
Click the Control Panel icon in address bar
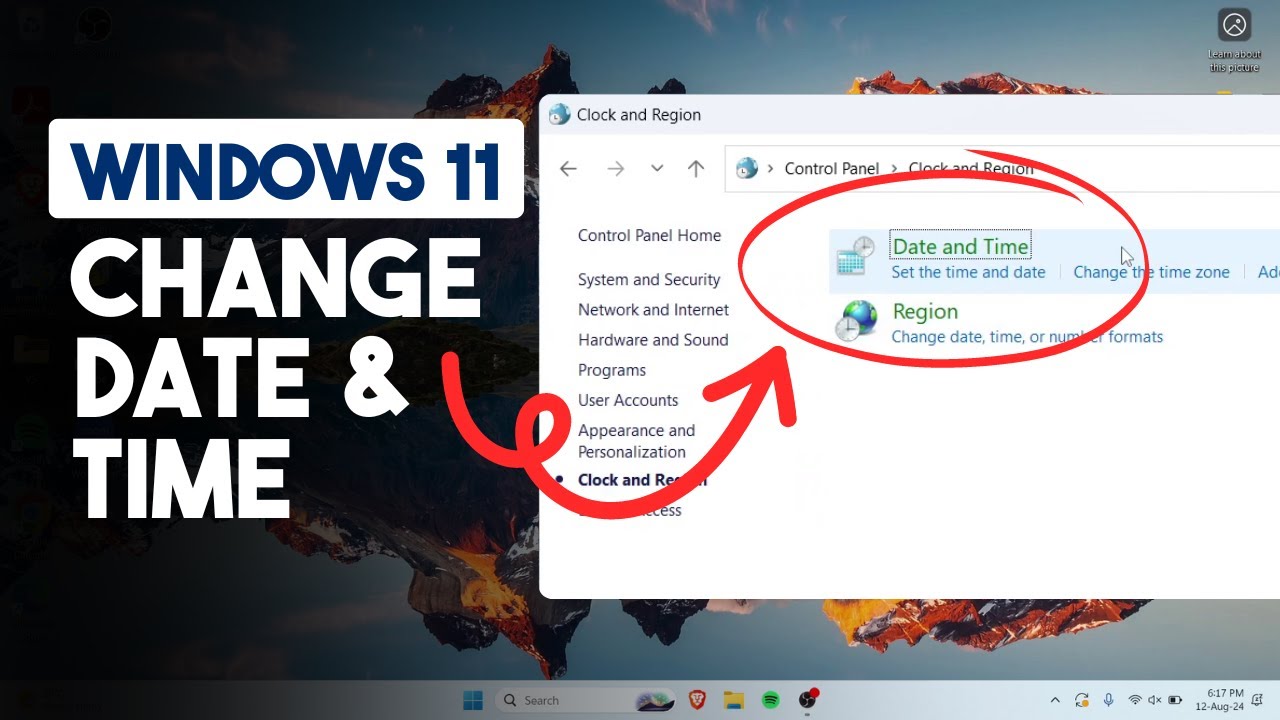coord(747,168)
